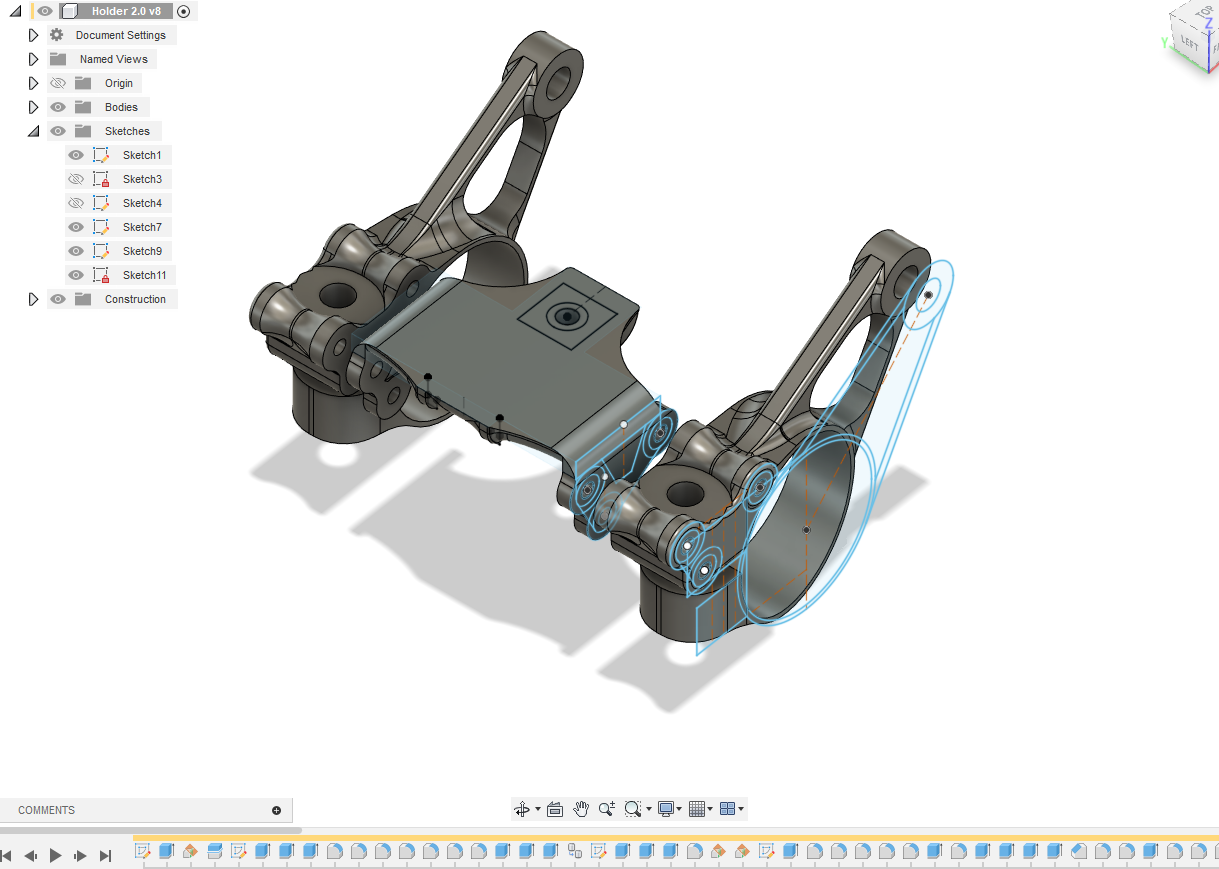Click the Sketch3 locked sketch icon
Screen dimensions: 1219x869
pos(101,179)
